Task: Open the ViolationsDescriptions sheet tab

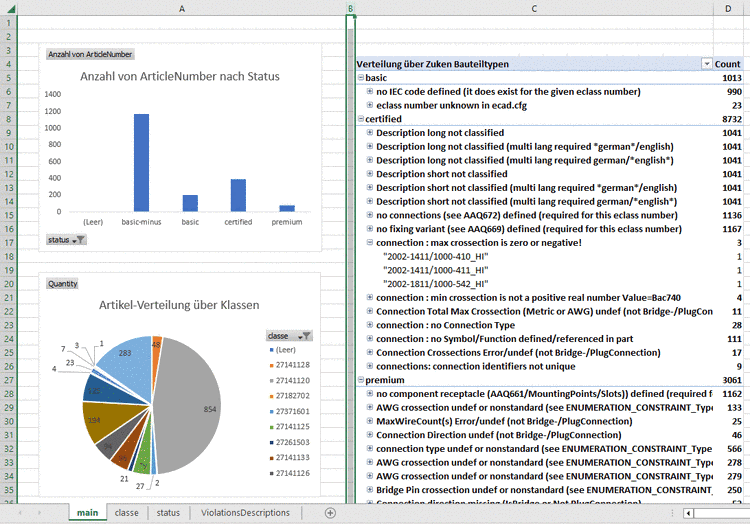Action: [x=245, y=513]
